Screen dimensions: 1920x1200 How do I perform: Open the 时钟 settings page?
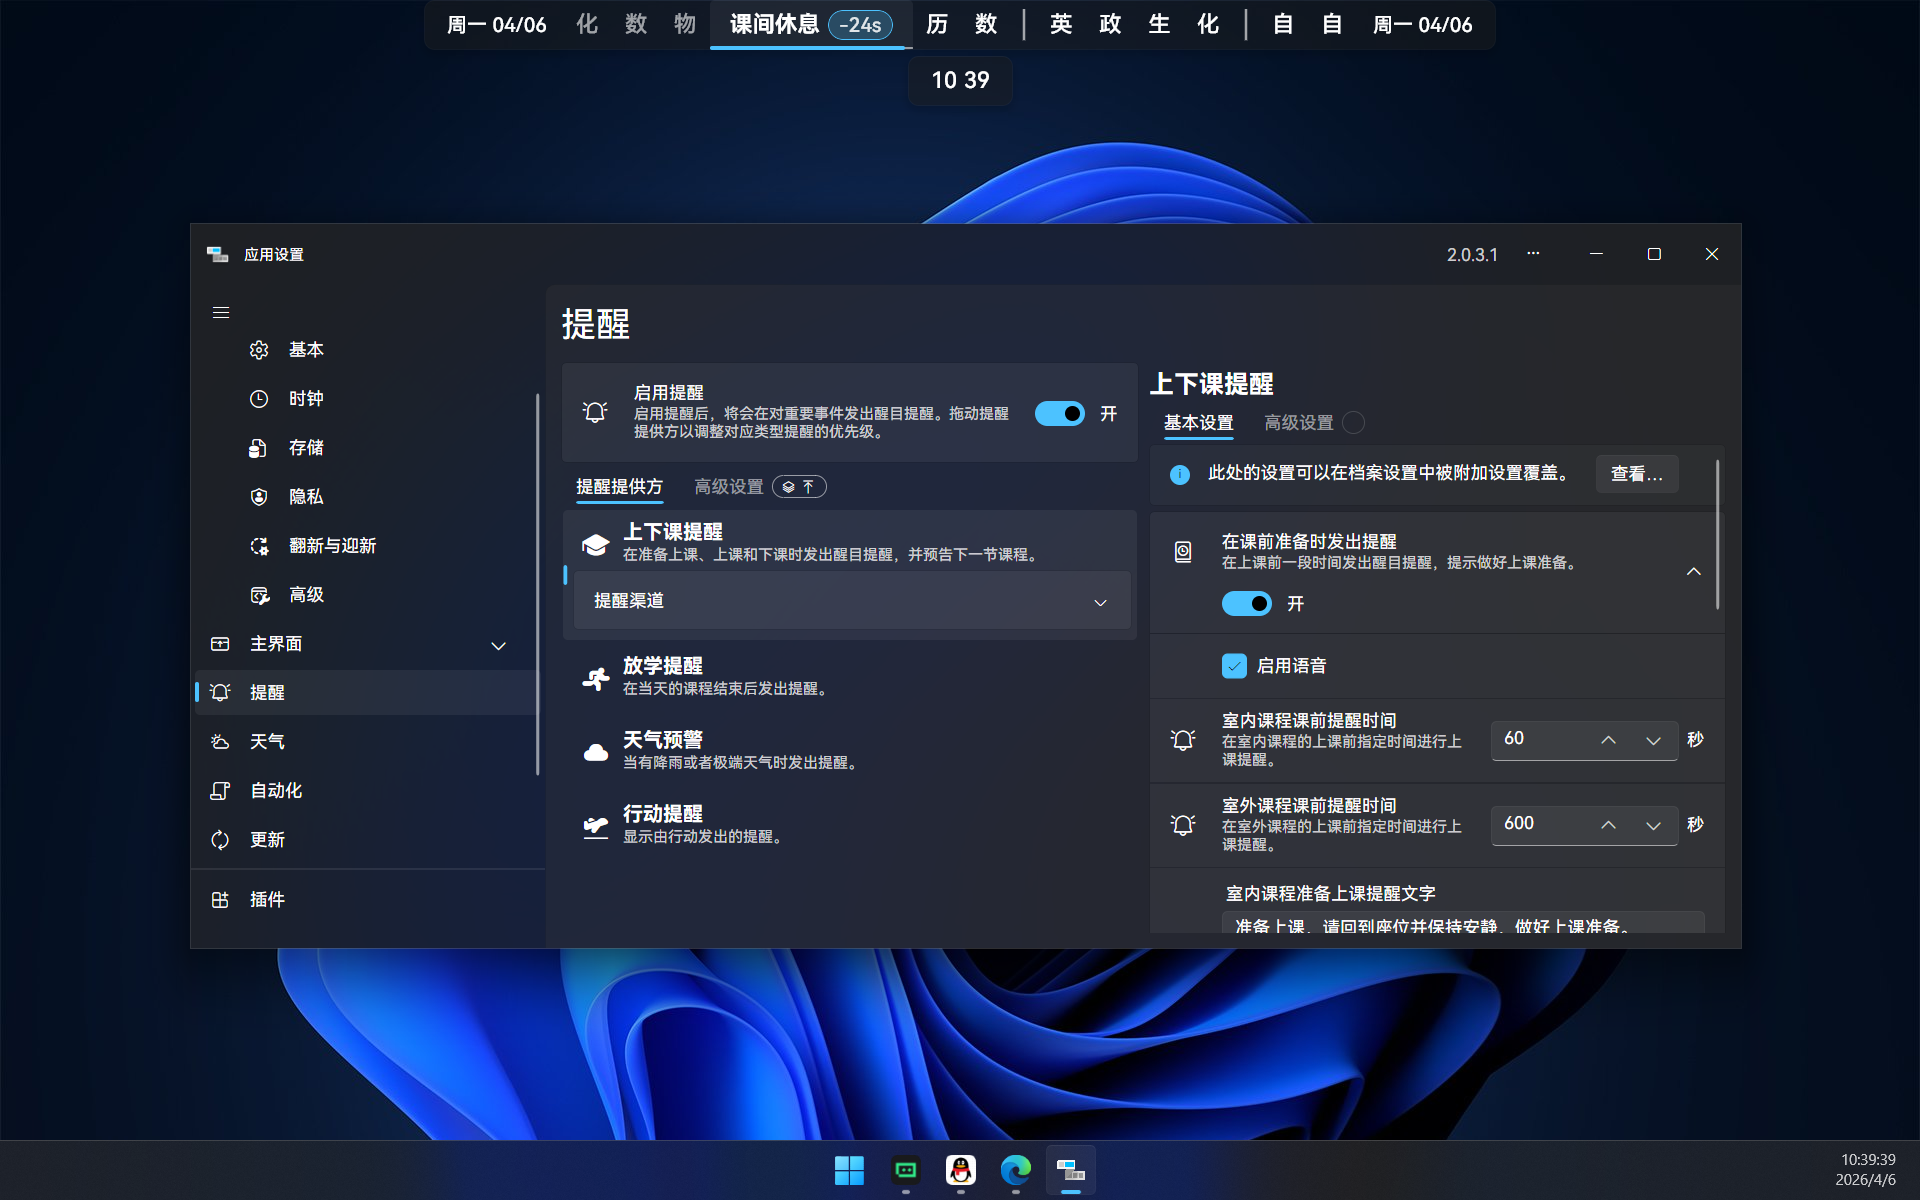(307, 398)
